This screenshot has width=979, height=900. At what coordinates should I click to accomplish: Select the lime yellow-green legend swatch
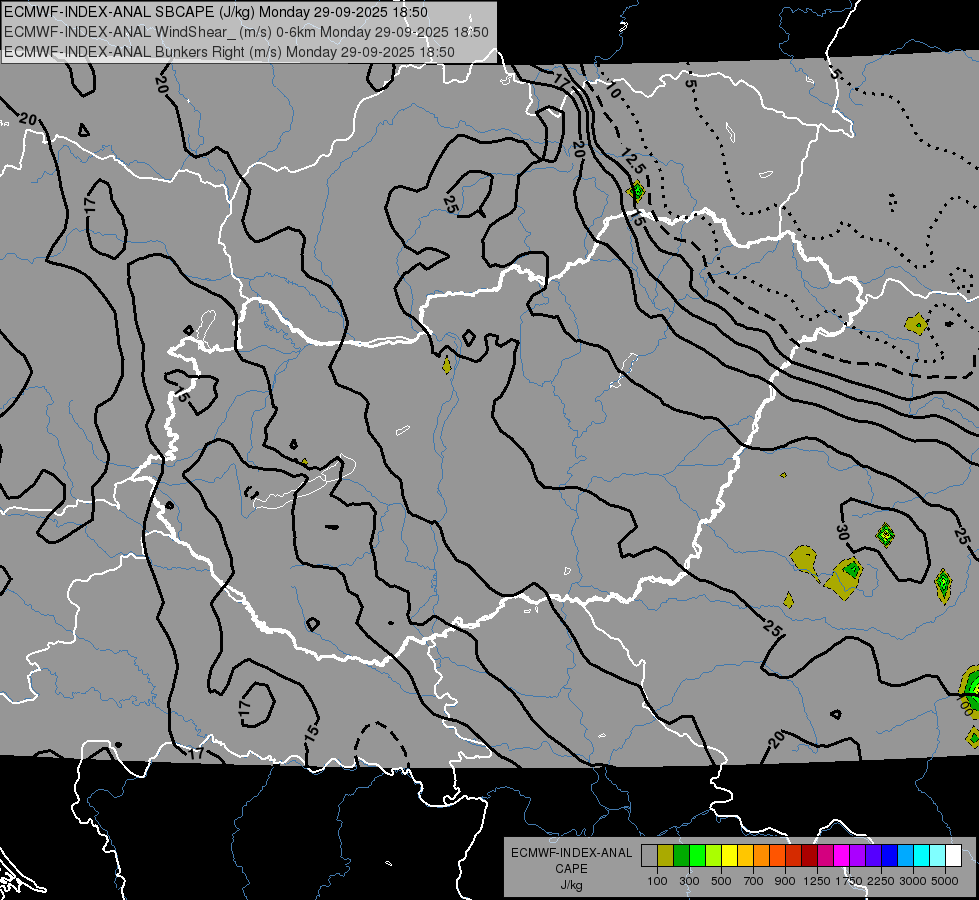(714, 856)
